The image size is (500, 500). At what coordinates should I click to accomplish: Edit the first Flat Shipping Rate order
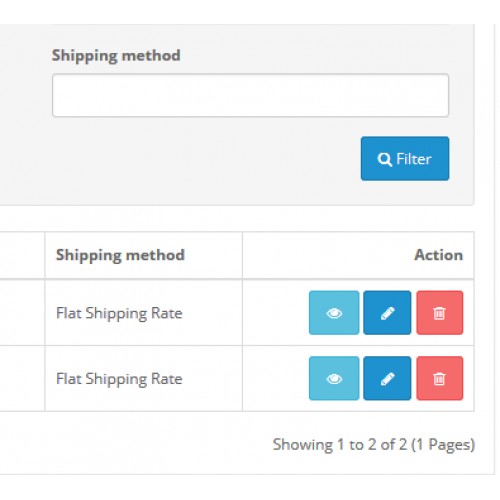pos(387,313)
